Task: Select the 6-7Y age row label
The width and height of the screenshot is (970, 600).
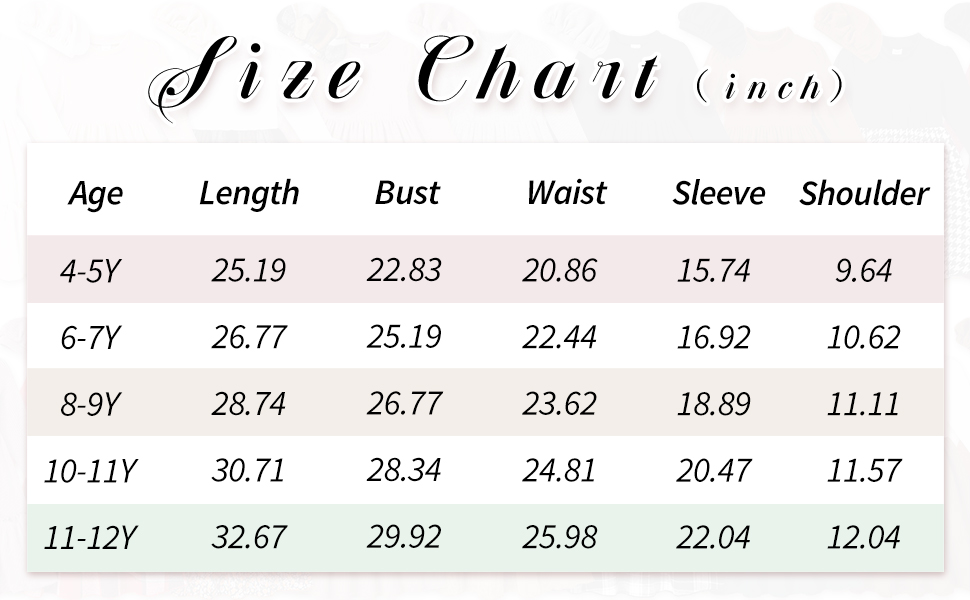Action: pyautogui.click(x=90, y=338)
